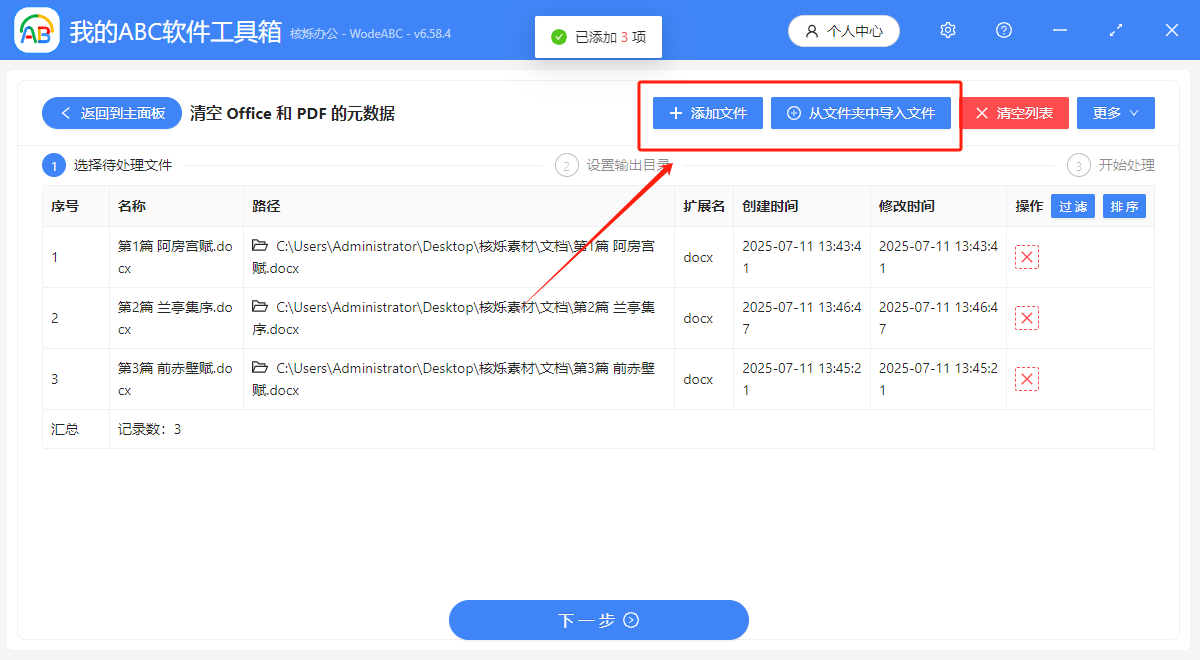Select file name 第2篇 兰亭集序.docx
Screen dimensions: 1200x660
175,318
